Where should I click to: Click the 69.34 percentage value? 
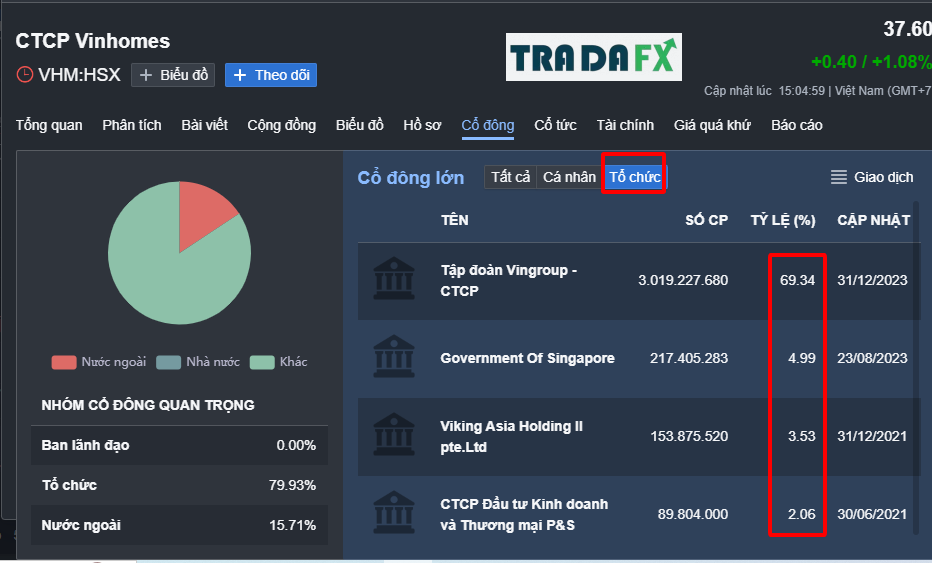(x=798, y=281)
